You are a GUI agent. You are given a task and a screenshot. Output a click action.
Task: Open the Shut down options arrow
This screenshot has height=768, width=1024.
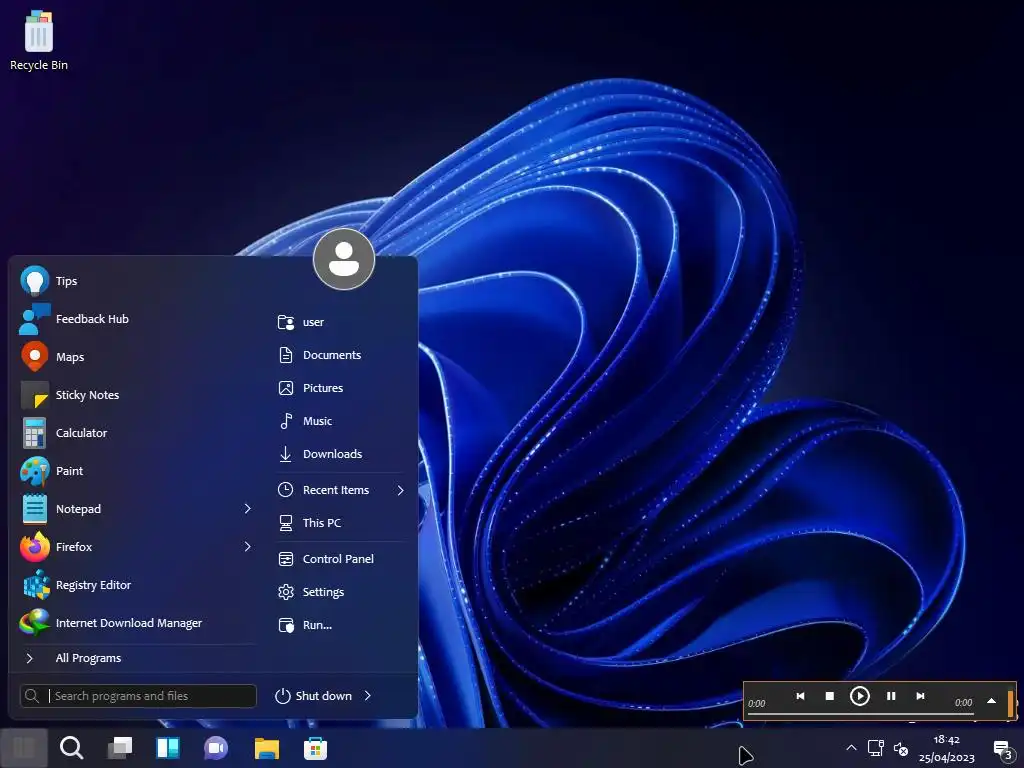368,696
